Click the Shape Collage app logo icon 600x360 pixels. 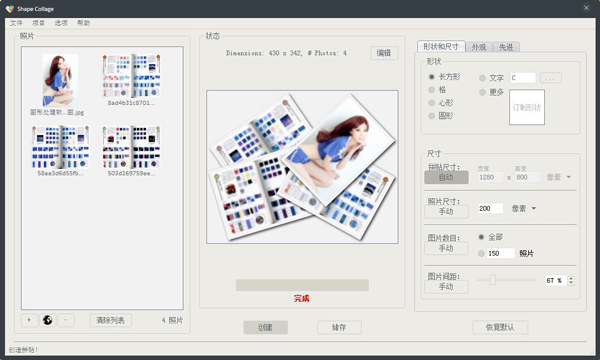pos(10,8)
